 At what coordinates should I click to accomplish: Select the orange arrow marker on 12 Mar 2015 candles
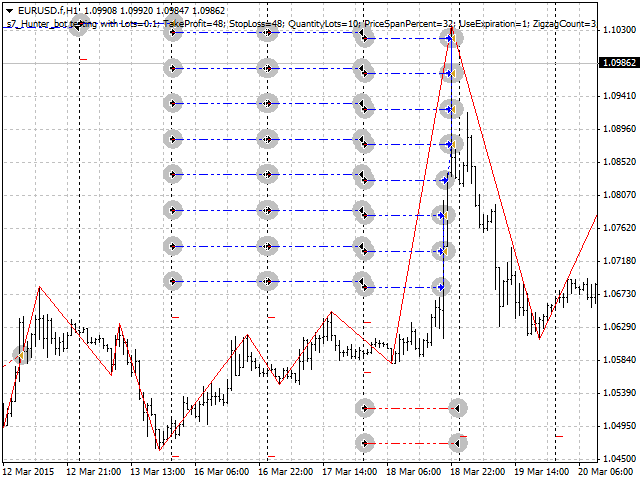tap(21, 356)
